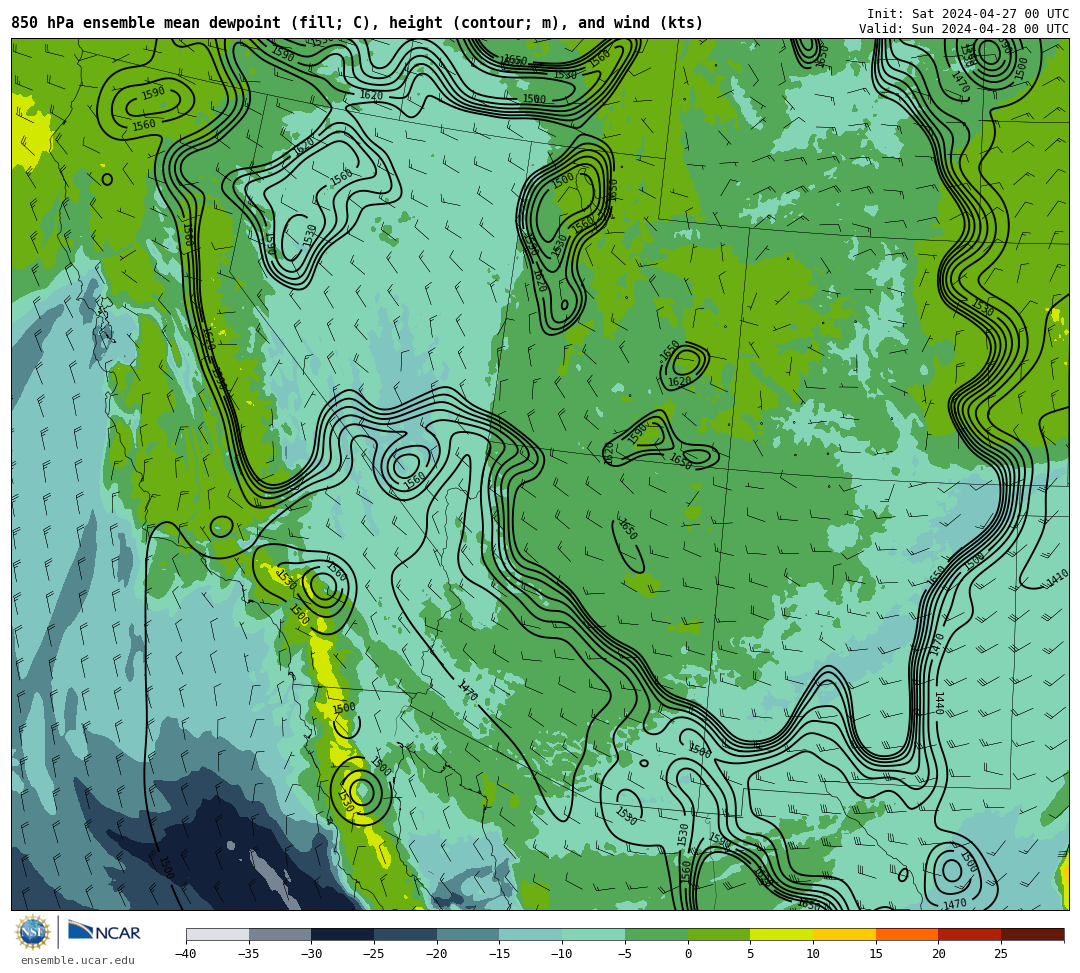1080x973 pixels.
Task: Click the light teal swatch (-15 to -10)
Action: coord(531,934)
